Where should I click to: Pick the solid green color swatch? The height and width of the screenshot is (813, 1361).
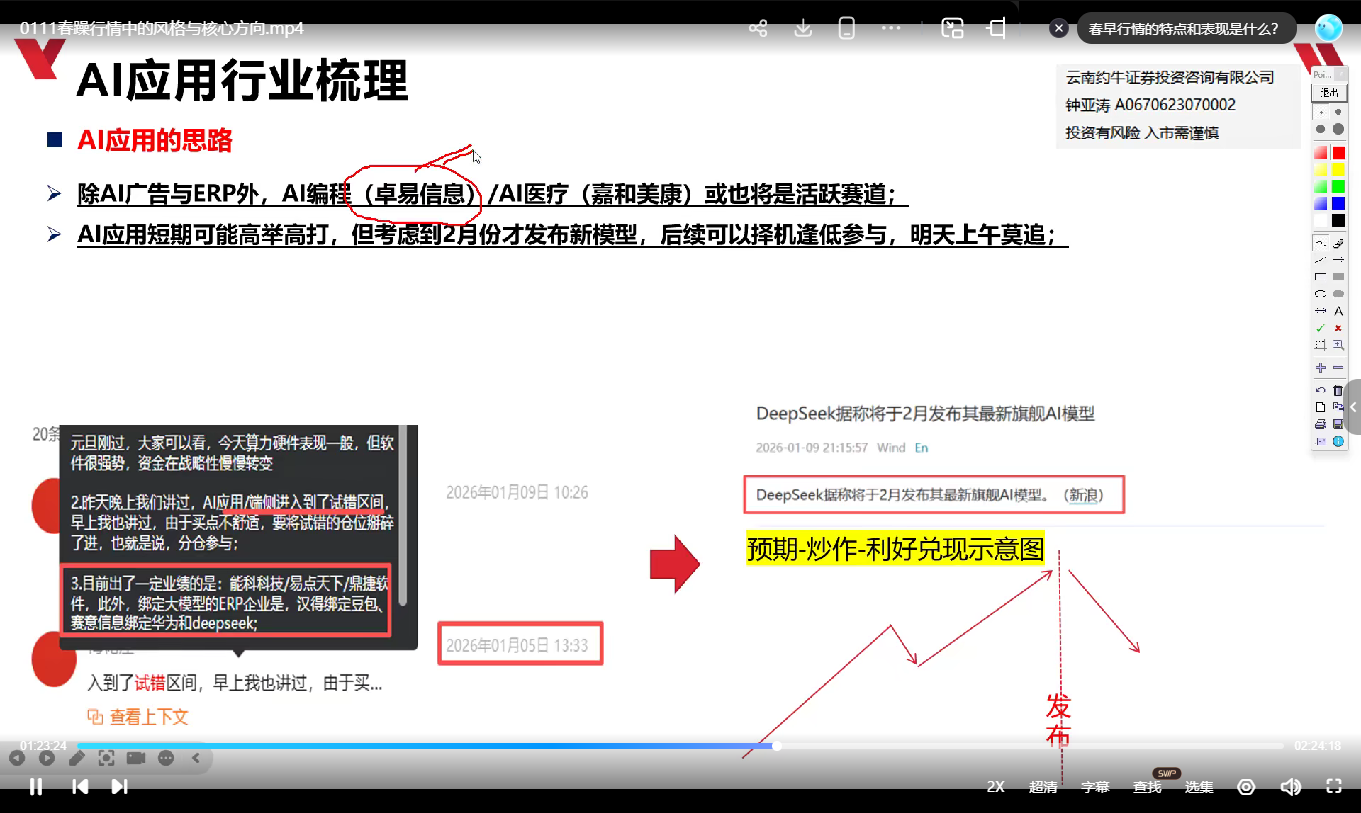pos(1338,187)
